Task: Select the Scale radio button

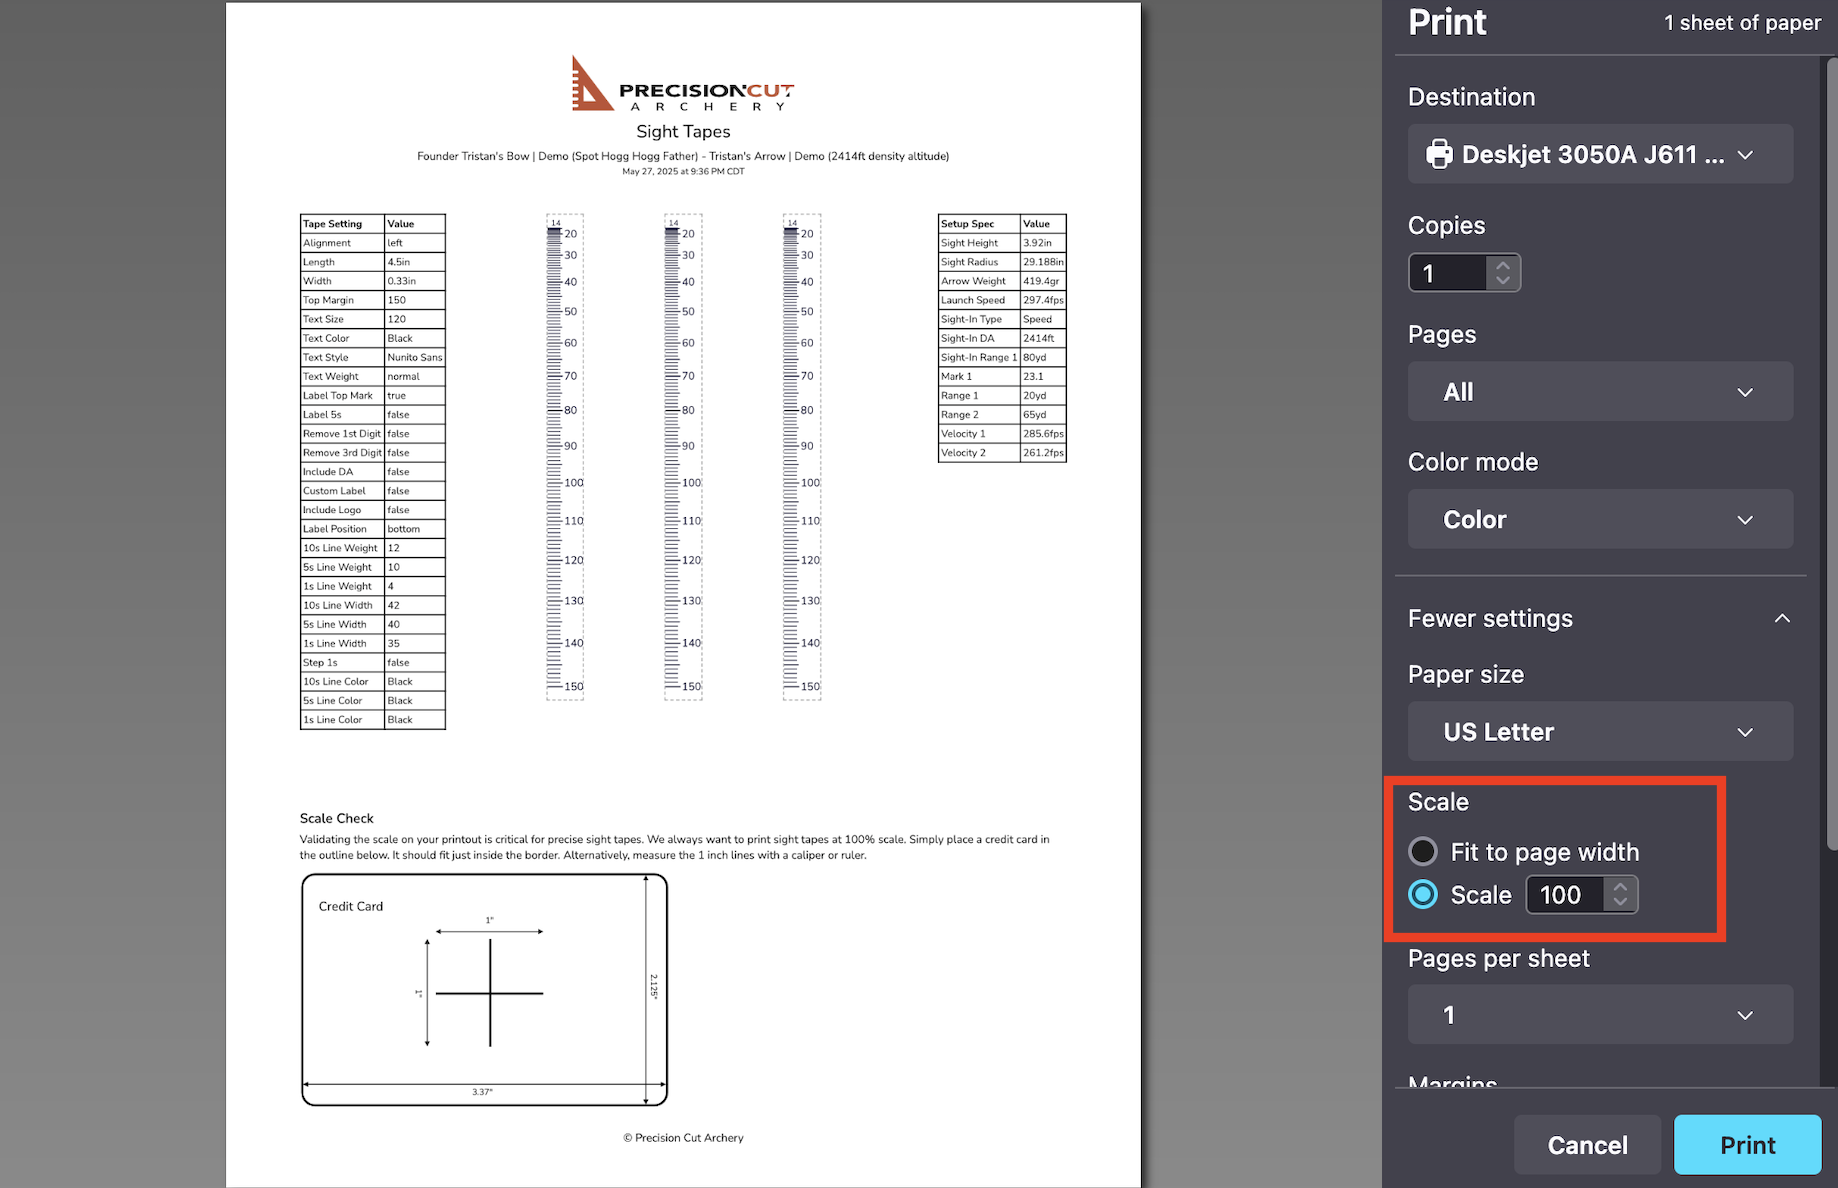Action: pos(1423,895)
